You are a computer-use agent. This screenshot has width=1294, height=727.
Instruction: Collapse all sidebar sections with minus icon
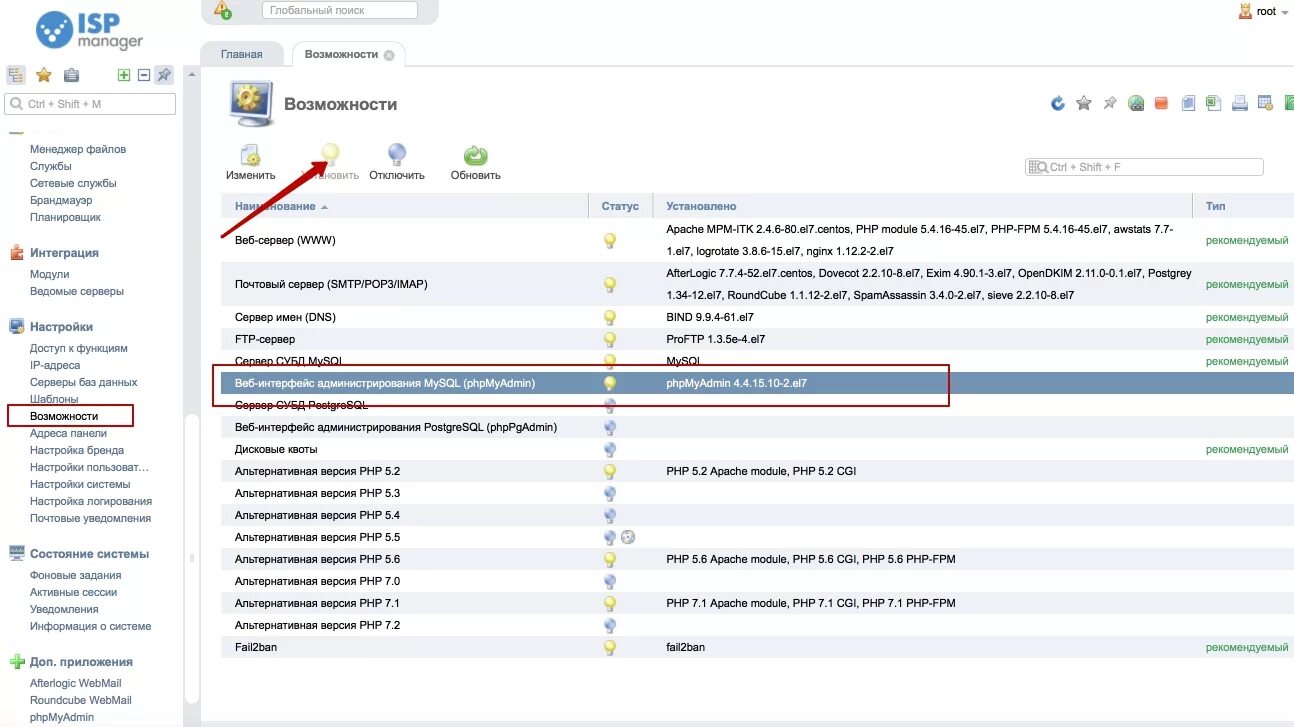[x=144, y=75]
